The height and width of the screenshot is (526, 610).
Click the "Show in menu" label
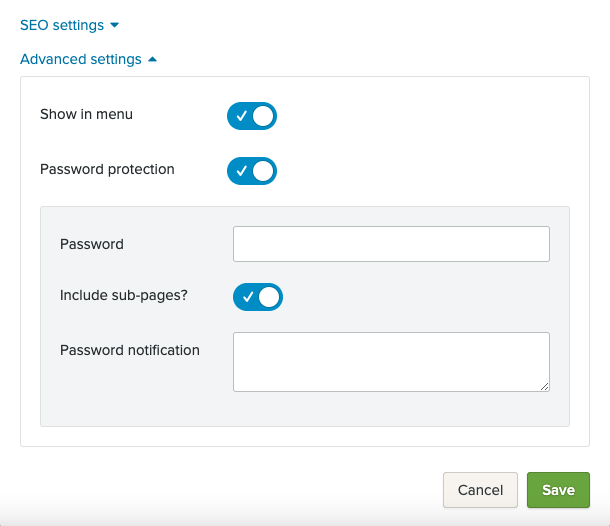(x=86, y=114)
